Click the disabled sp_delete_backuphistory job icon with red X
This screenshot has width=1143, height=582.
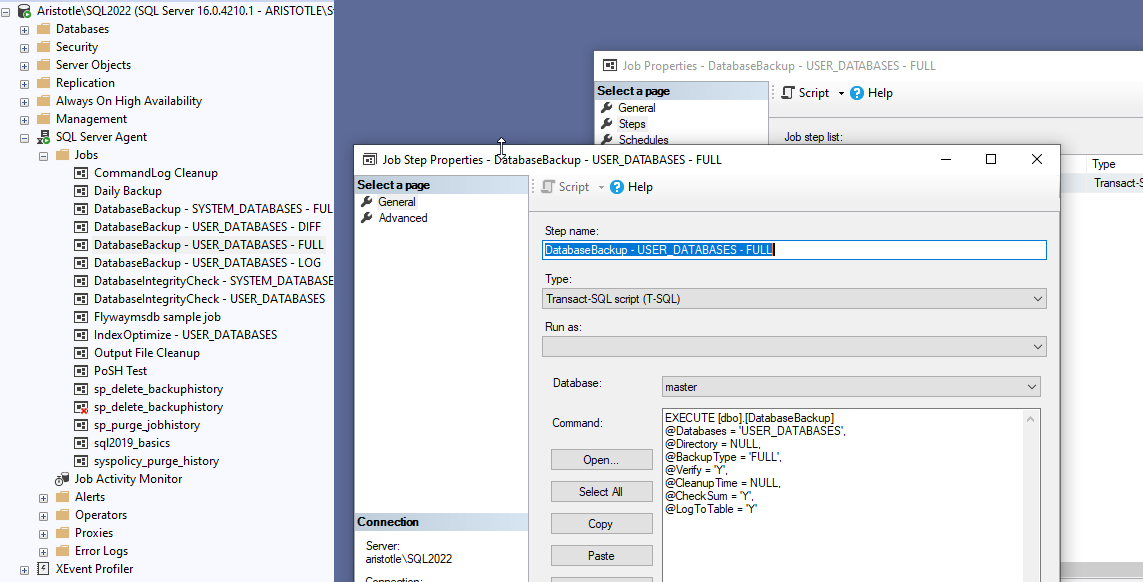point(82,407)
